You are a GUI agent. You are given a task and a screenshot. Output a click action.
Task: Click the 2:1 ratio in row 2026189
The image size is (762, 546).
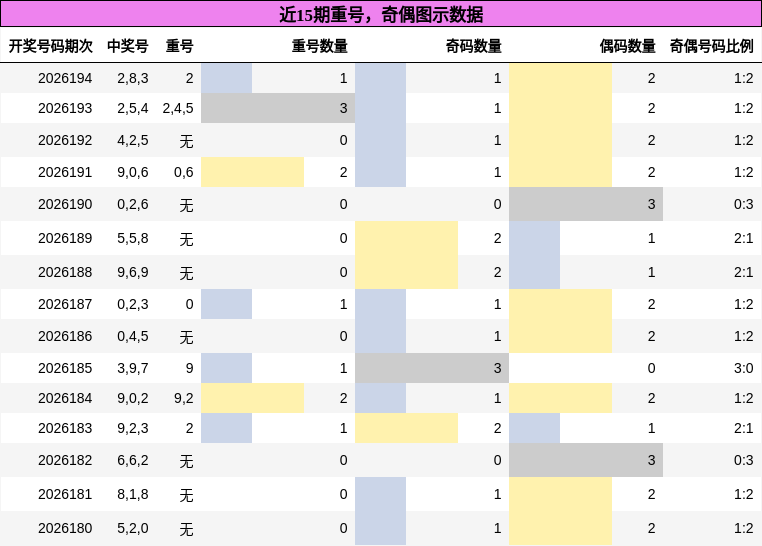click(744, 238)
